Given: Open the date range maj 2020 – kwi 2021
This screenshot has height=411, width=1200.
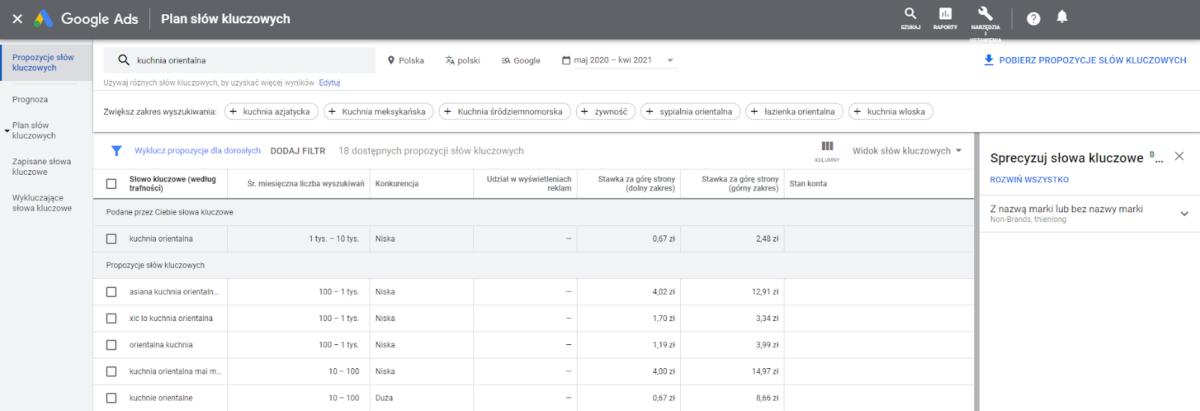Looking at the screenshot, I should [x=618, y=60].
